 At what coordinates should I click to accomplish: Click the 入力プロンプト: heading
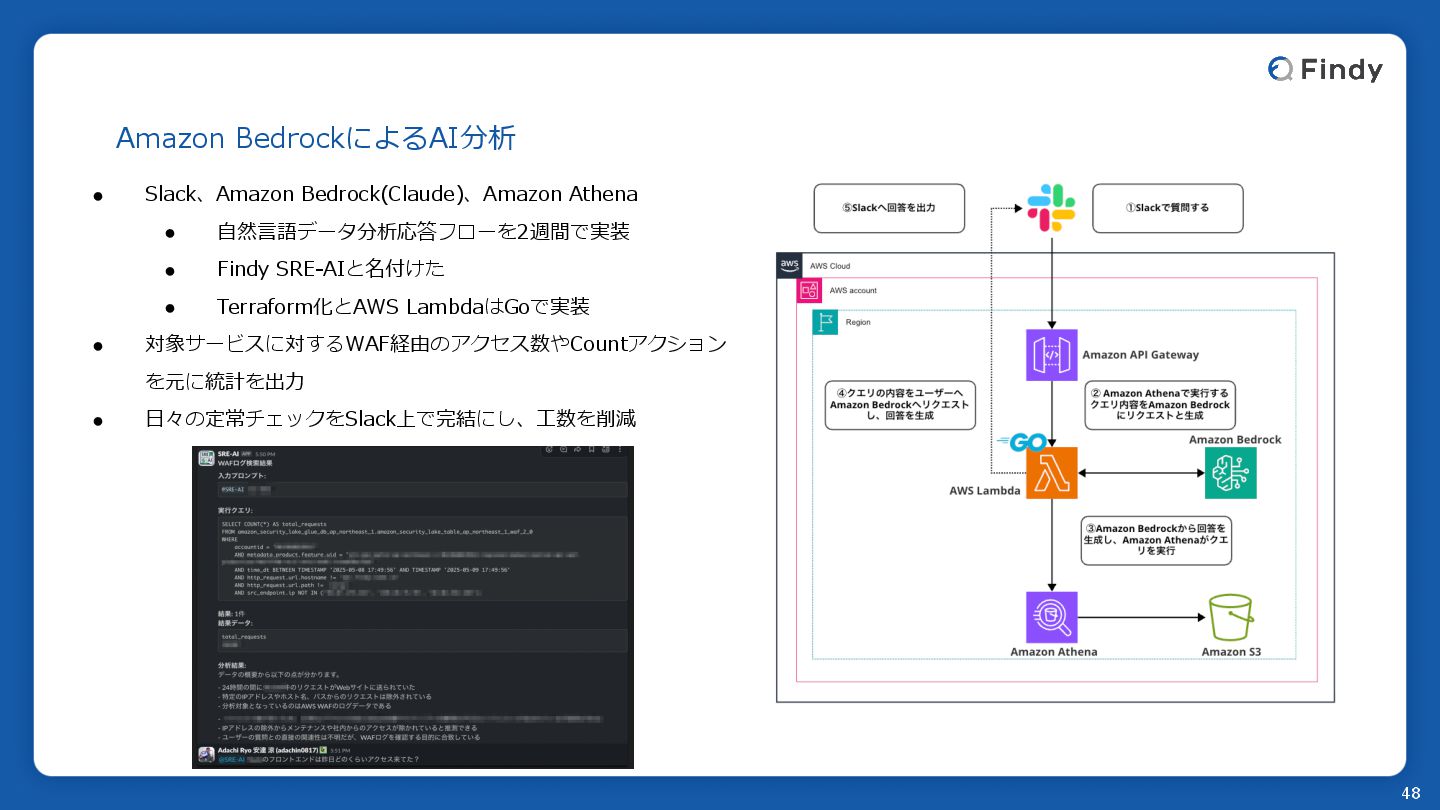click(242, 476)
